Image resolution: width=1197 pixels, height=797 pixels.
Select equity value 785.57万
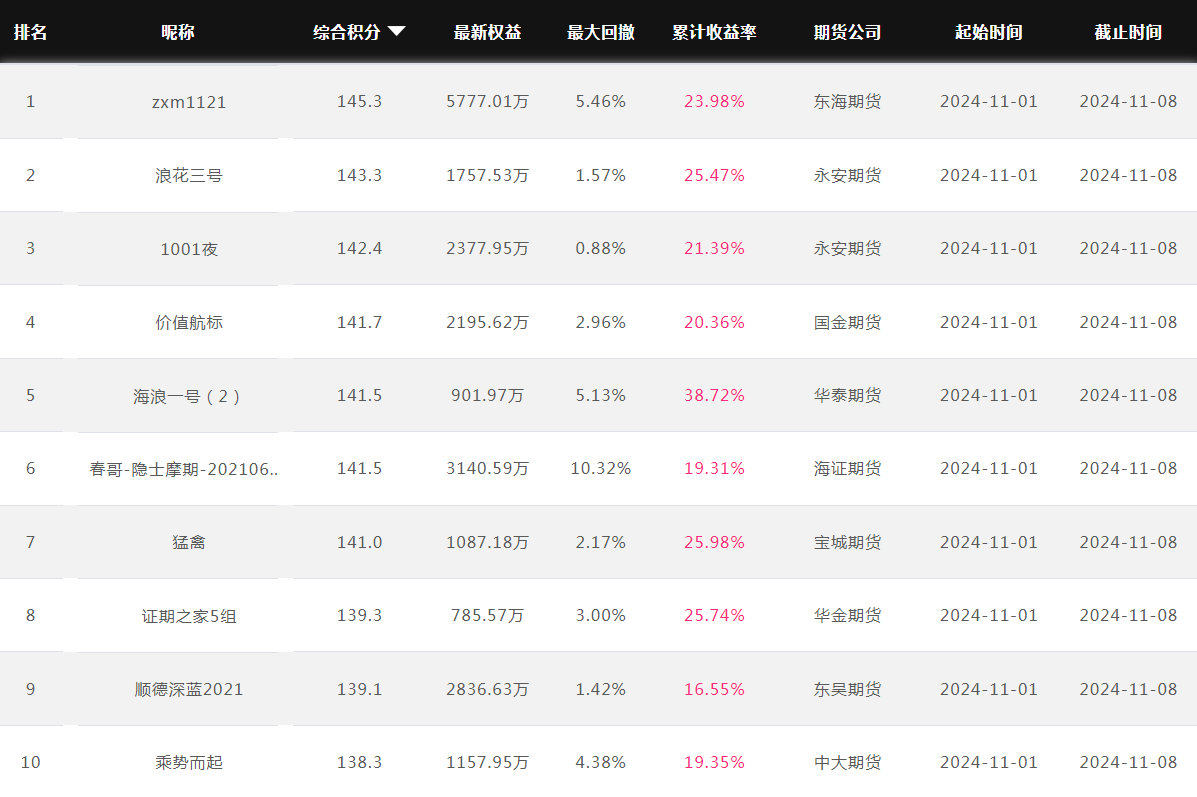487,615
